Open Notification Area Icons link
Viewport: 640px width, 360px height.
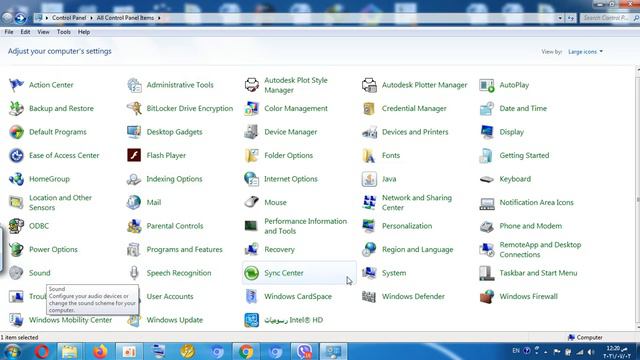(x=536, y=202)
